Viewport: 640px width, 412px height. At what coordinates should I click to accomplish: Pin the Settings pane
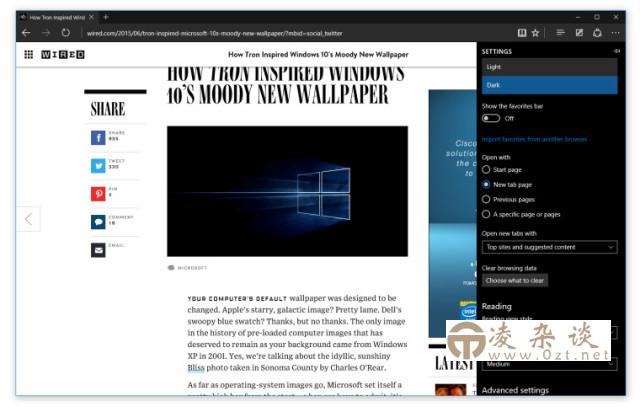617,51
